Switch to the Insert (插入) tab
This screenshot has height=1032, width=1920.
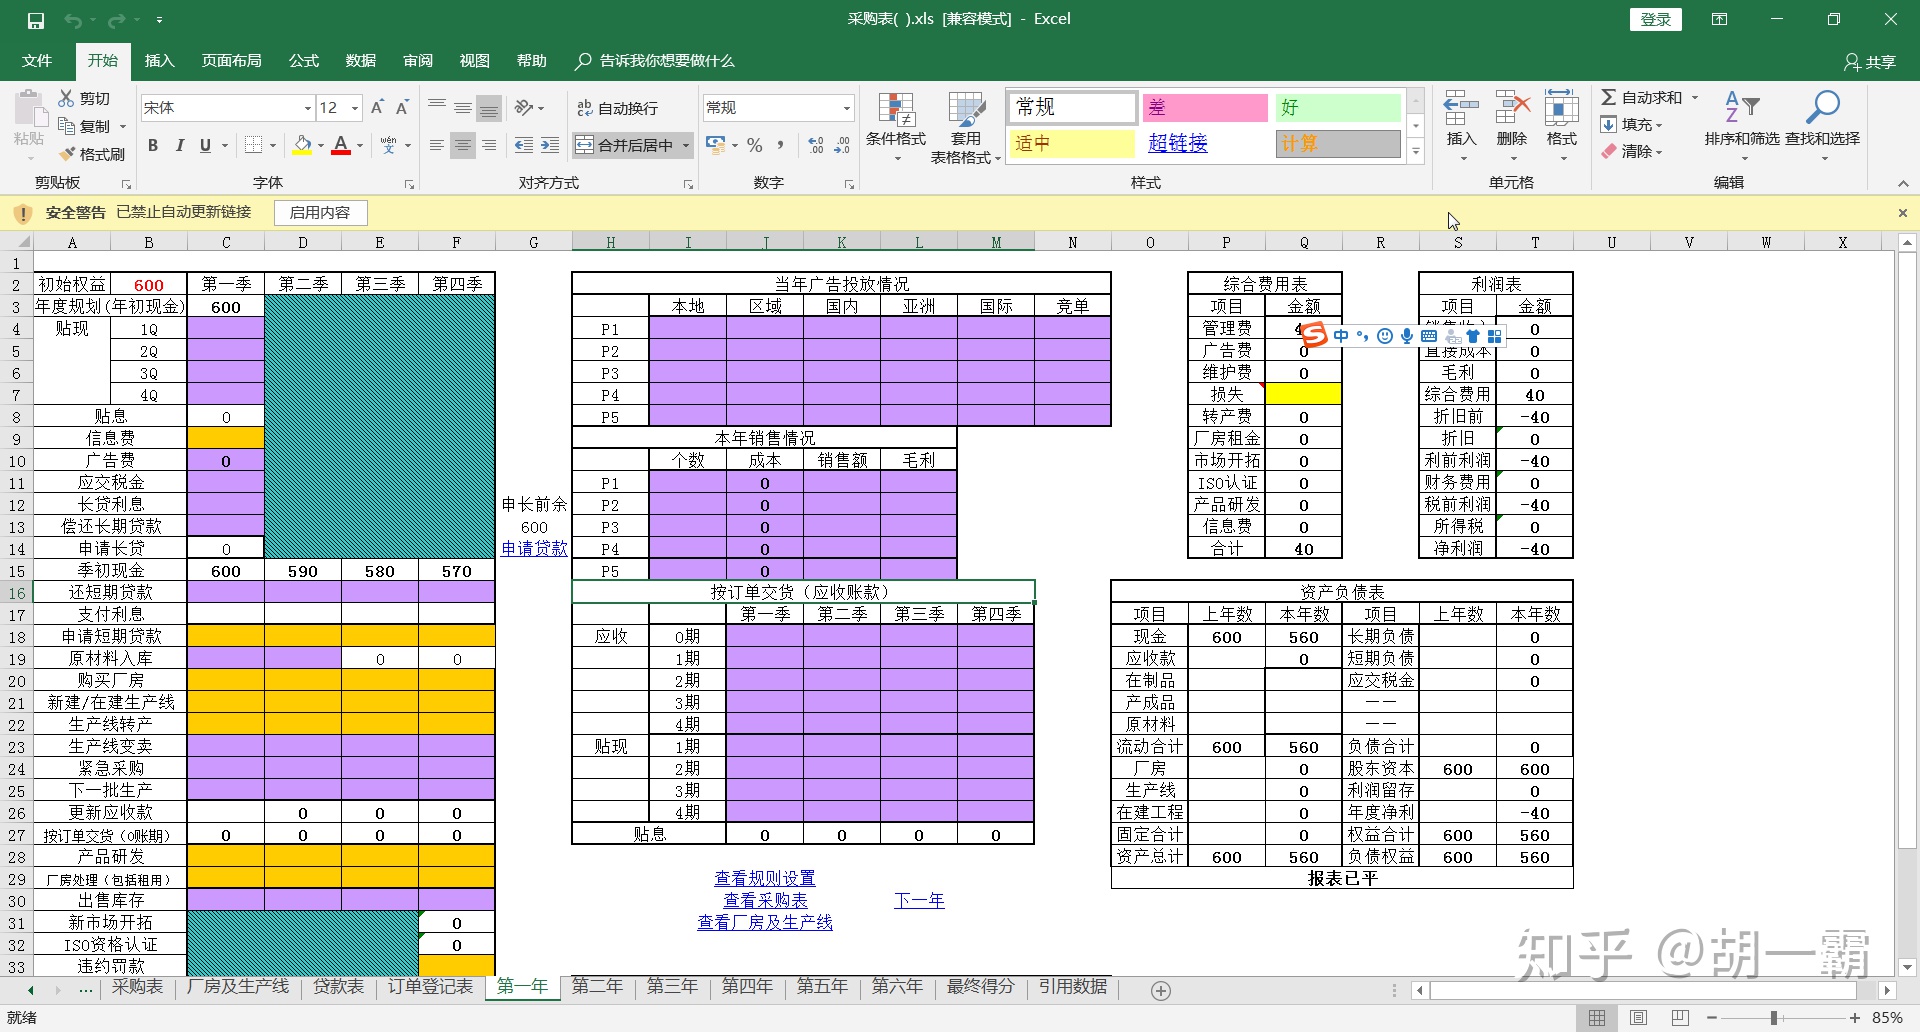[159, 61]
